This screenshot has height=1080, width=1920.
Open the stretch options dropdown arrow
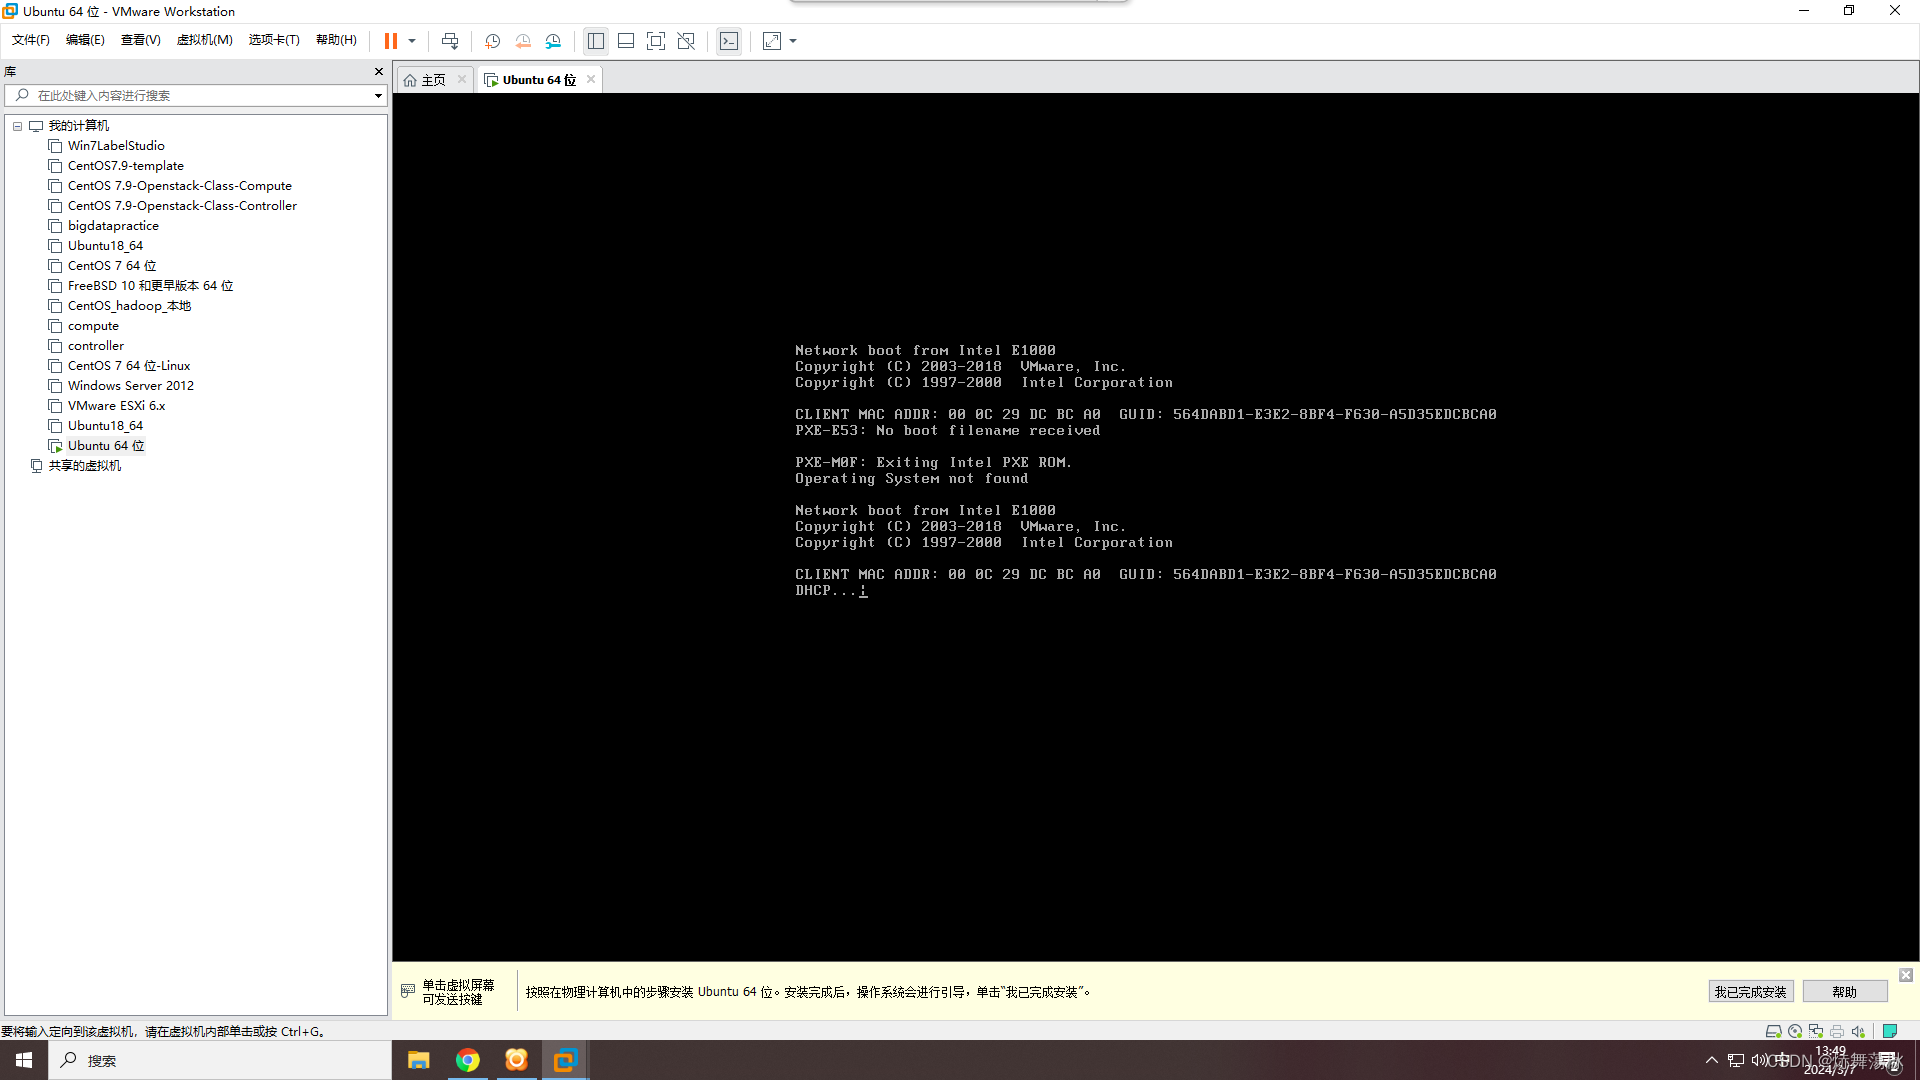pyautogui.click(x=793, y=41)
